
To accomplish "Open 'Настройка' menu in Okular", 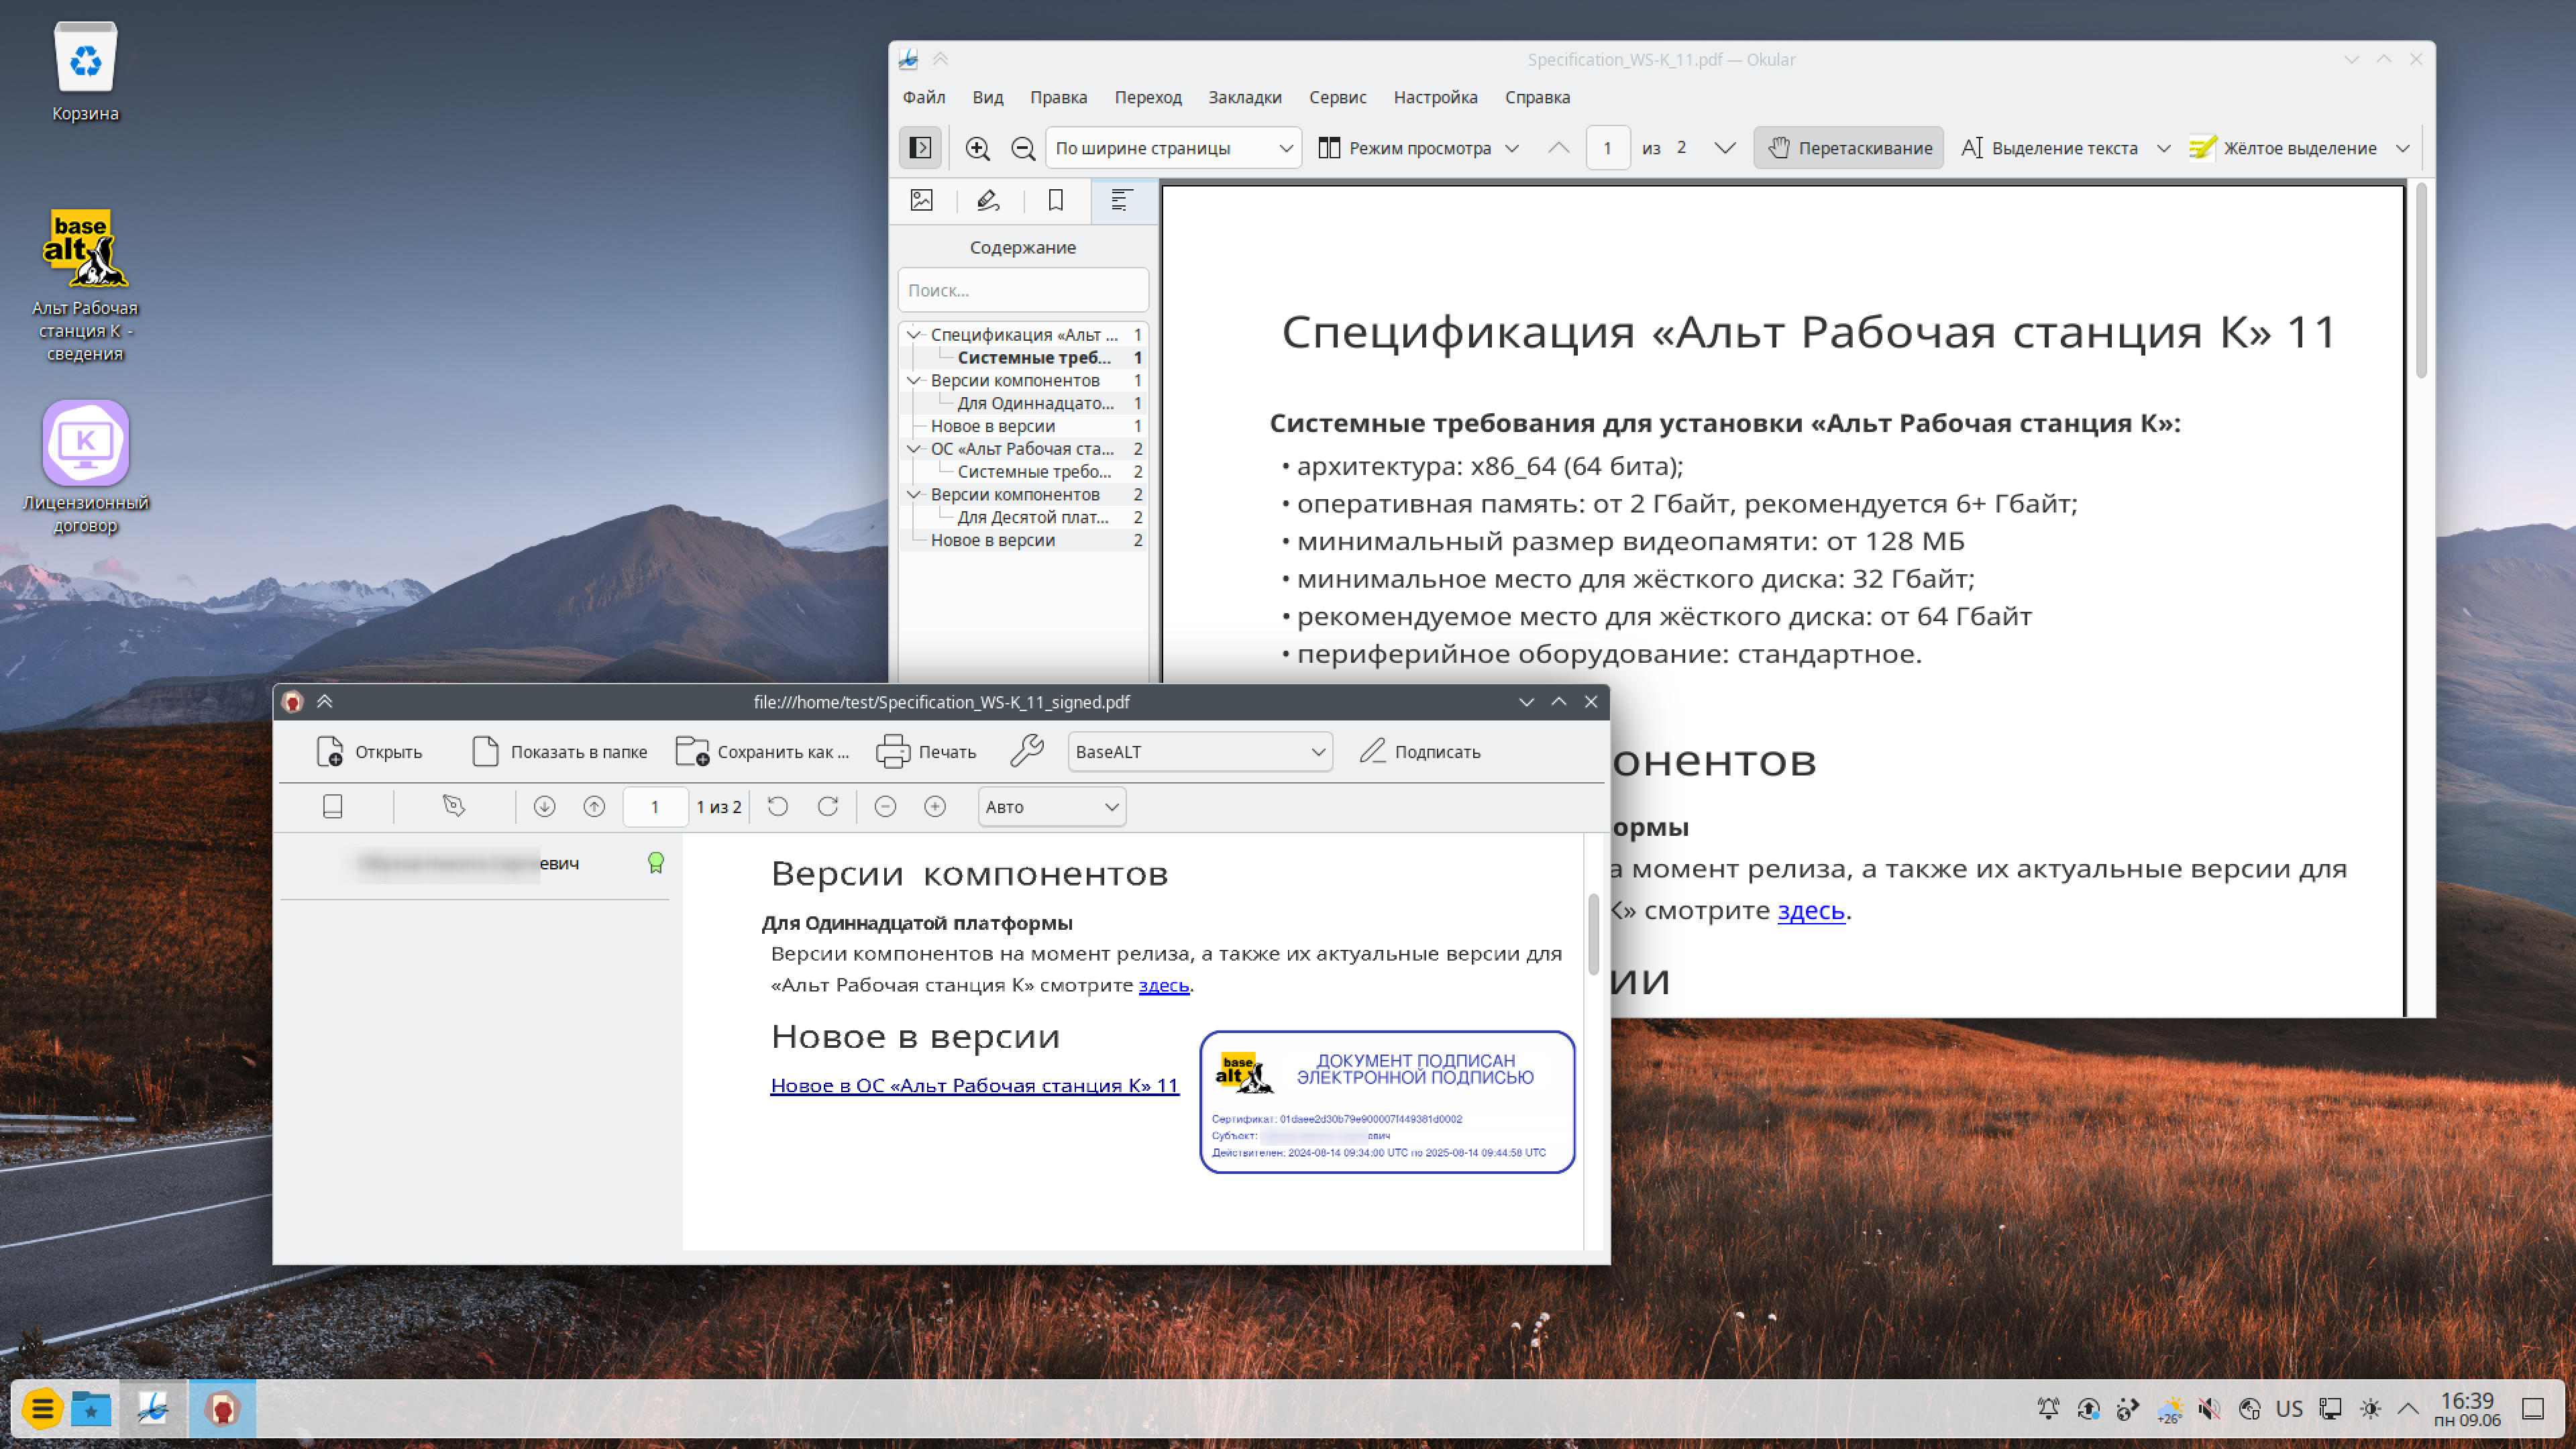I will pos(1435,97).
